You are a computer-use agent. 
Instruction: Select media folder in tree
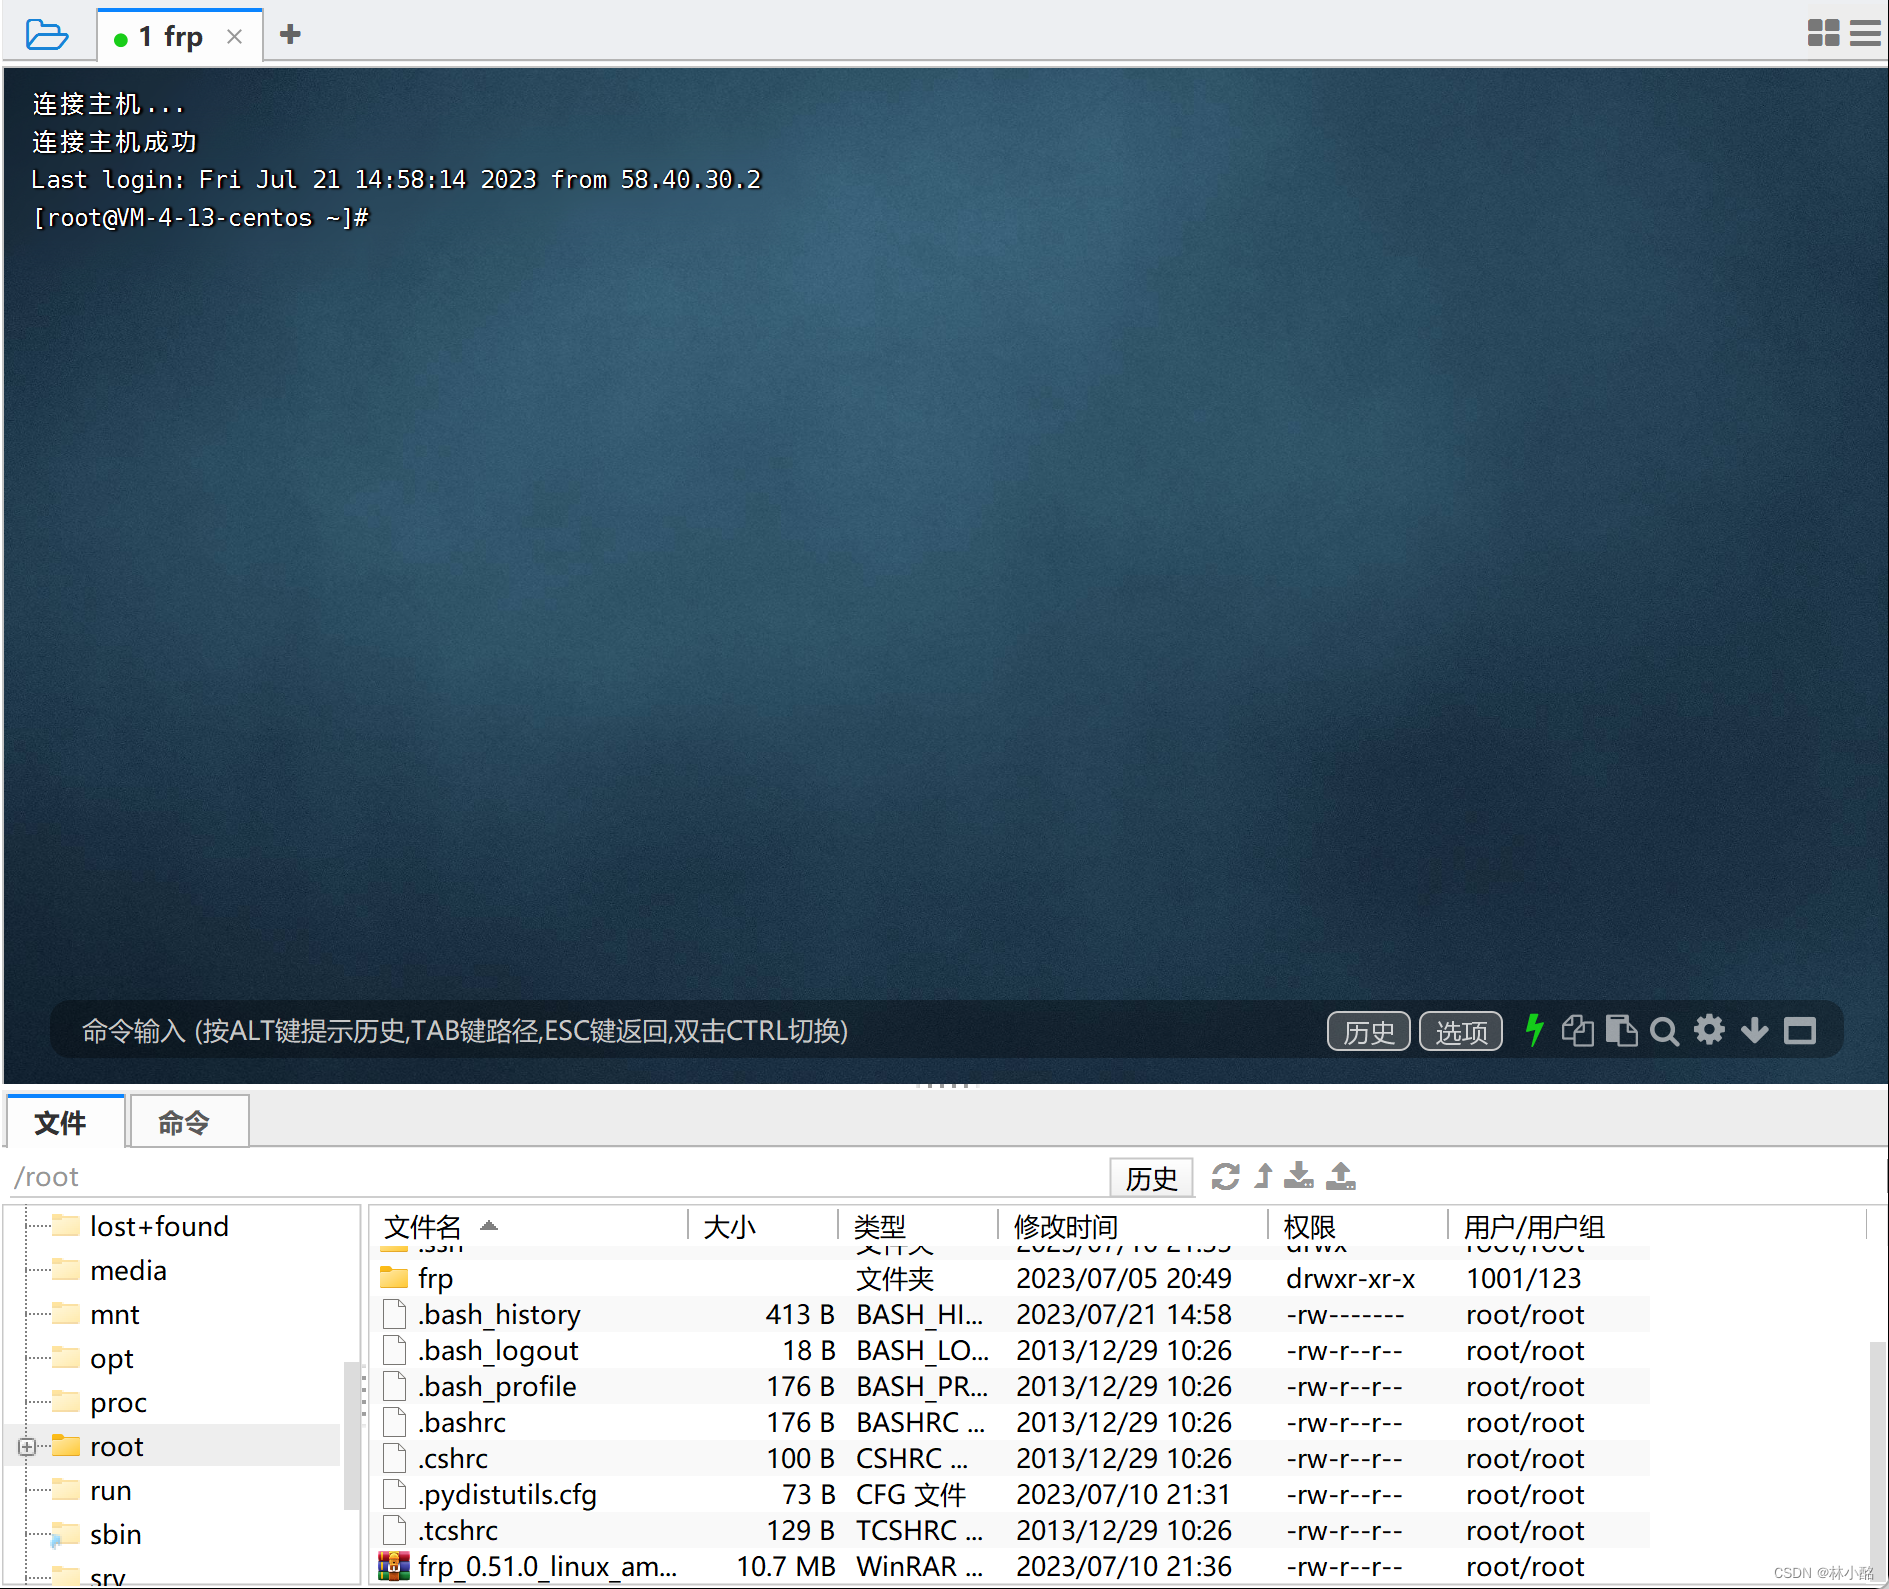(x=128, y=1270)
